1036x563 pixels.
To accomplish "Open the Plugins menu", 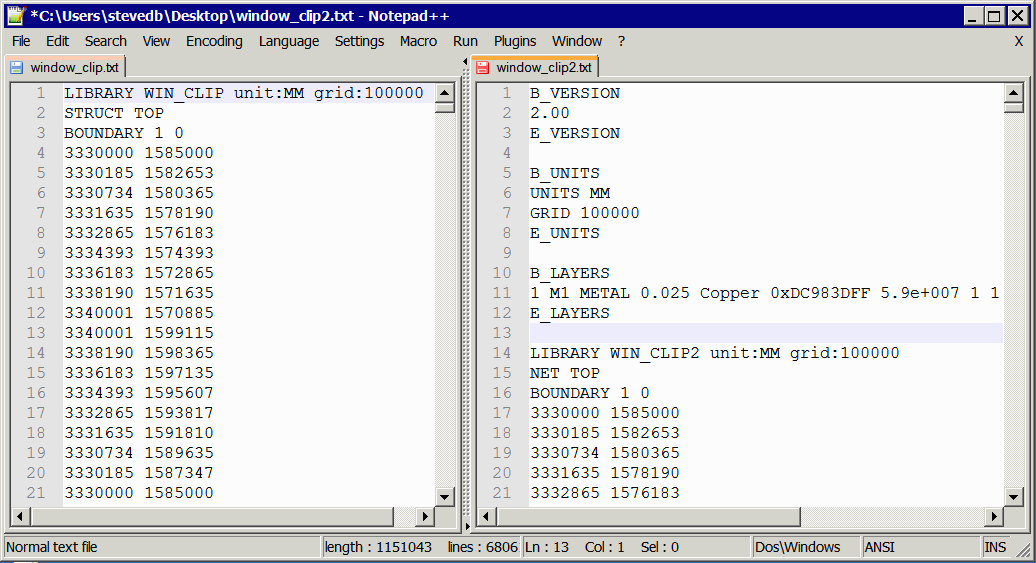I will click(x=515, y=41).
